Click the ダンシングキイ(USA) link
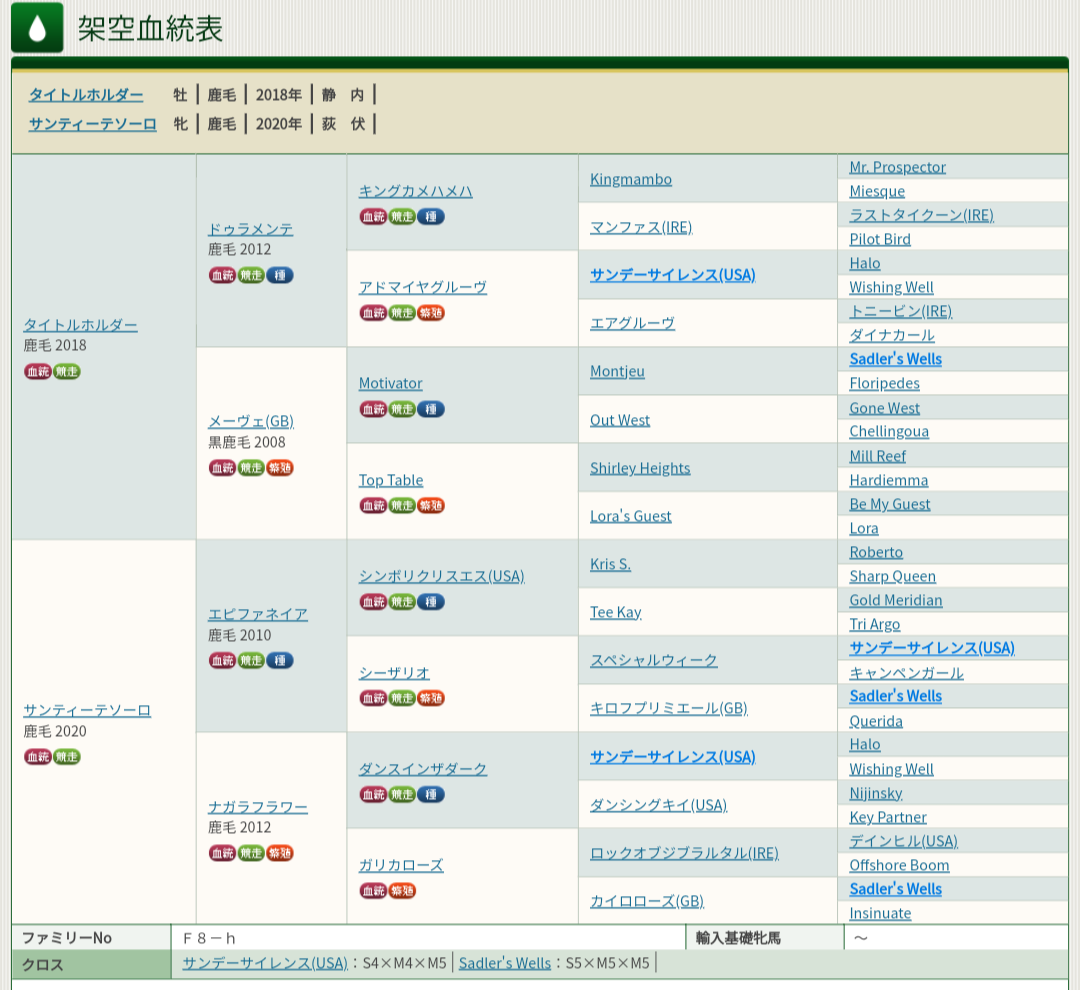The image size is (1080, 990). [x=658, y=805]
